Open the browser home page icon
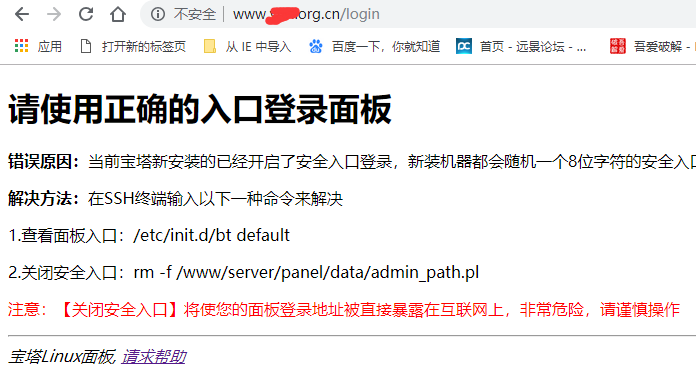The width and height of the screenshot is (696, 373). 118,14
